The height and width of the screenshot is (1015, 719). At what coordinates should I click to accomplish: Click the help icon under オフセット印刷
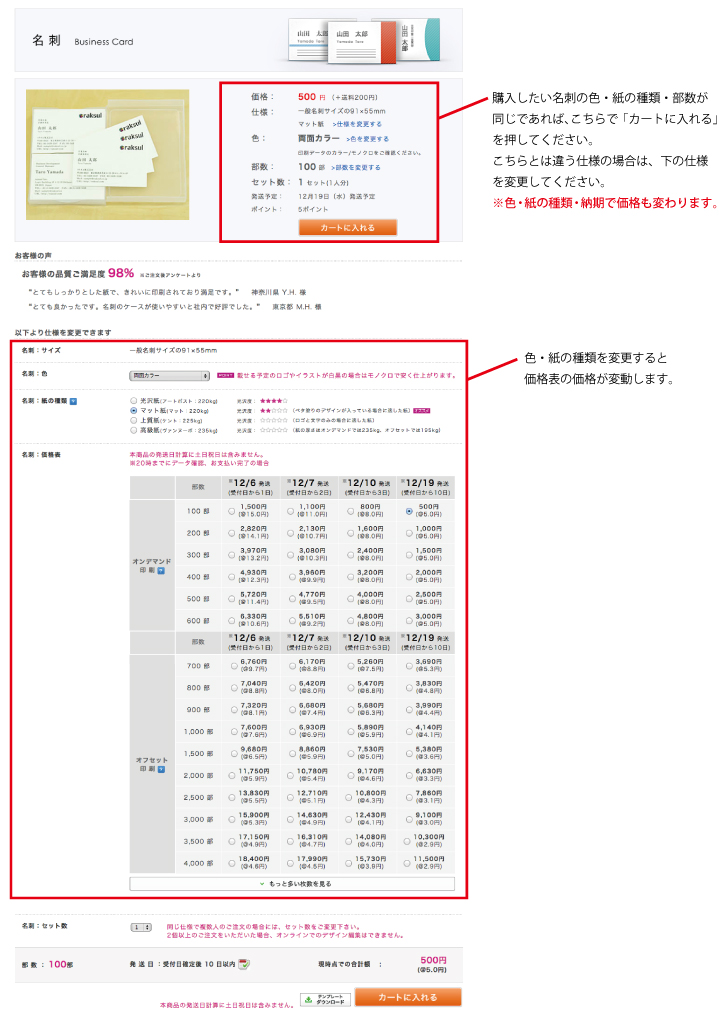pos(160,771)
